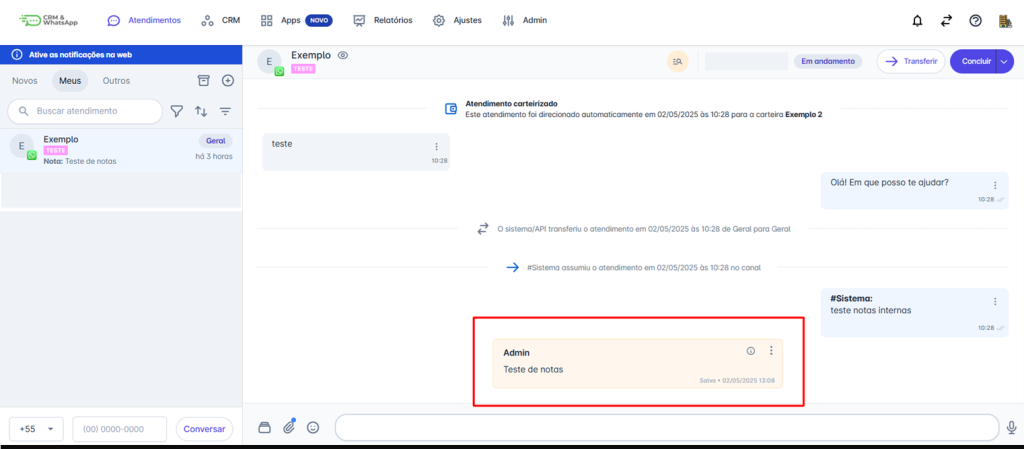The image size is (1024, 449).
Task: Open the archived conversations box icon
Action: pos(204,81)
